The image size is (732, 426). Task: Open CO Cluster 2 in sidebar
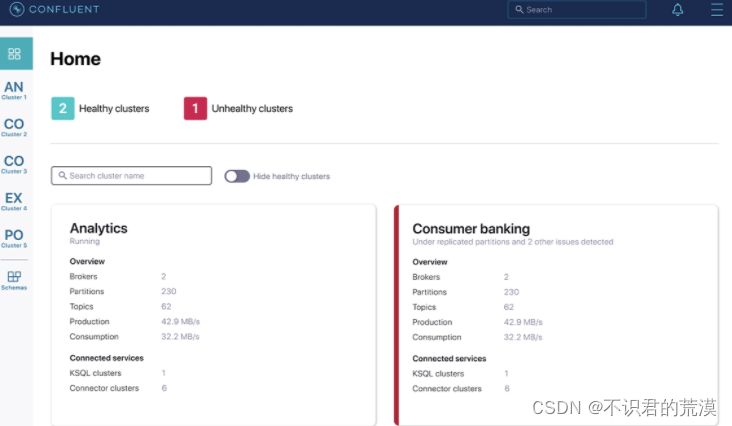click(x=14, y=127)
